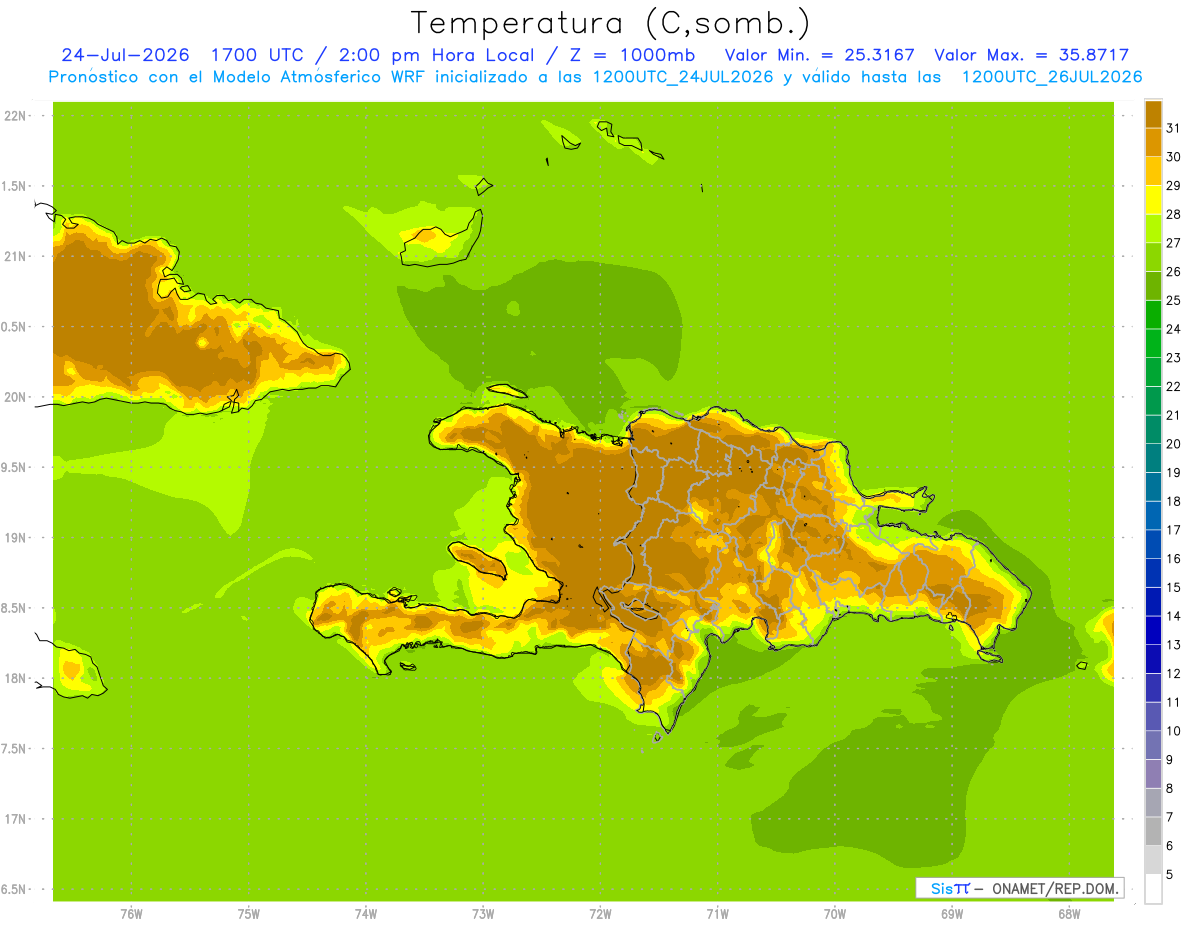Click the "74W" longitude label
The width and height of the screenshot is (1200, 927).
[366, 914]
